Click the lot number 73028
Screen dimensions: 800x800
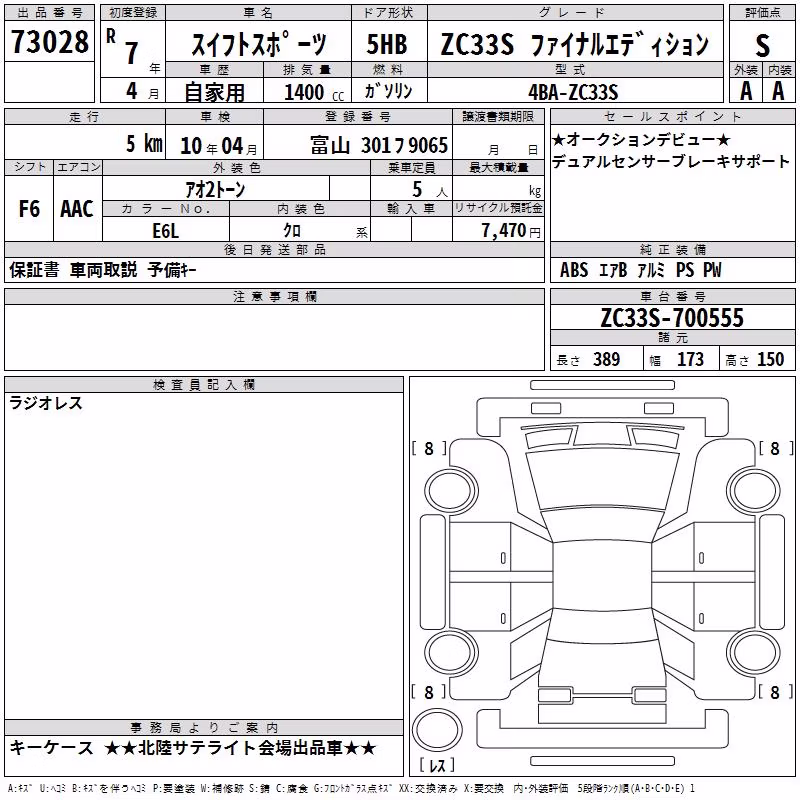(x=49, y=41)
